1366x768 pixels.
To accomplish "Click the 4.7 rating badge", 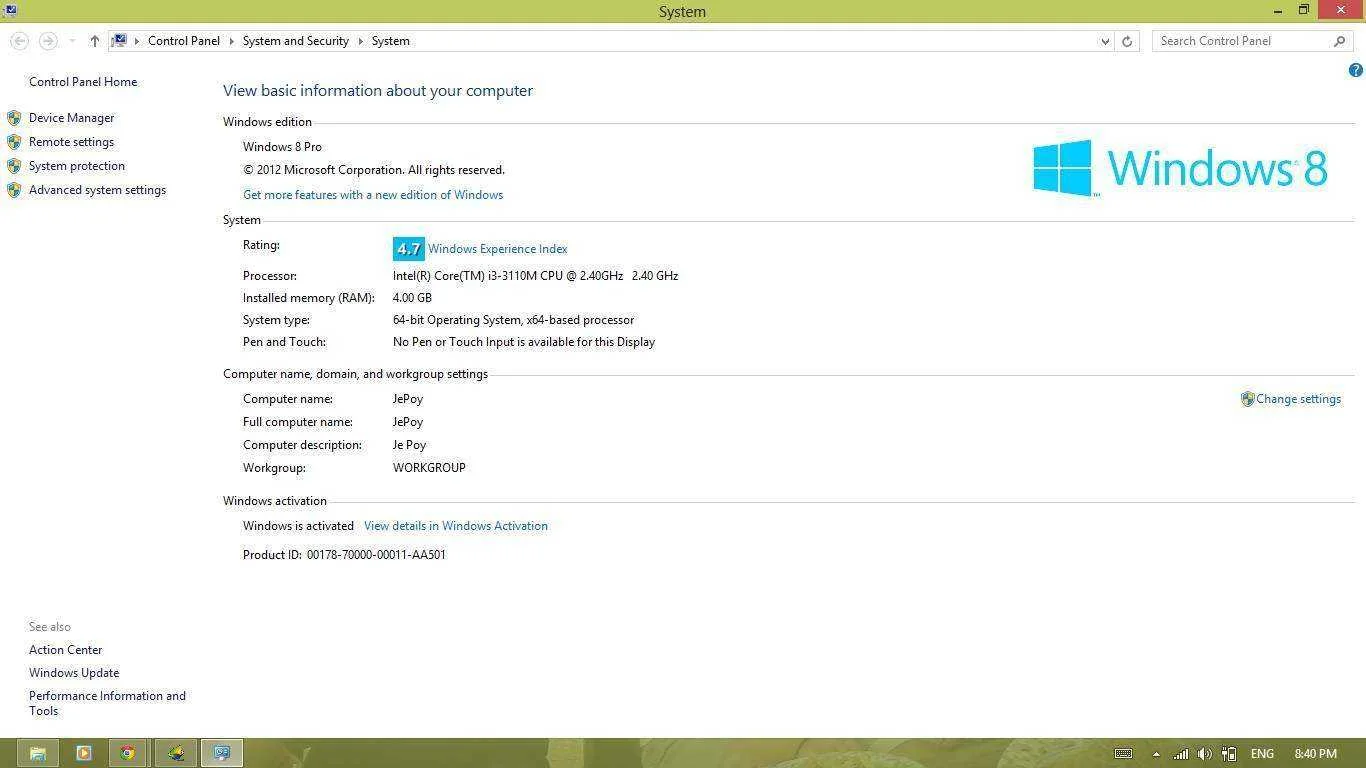I will [x=408, y=249].
